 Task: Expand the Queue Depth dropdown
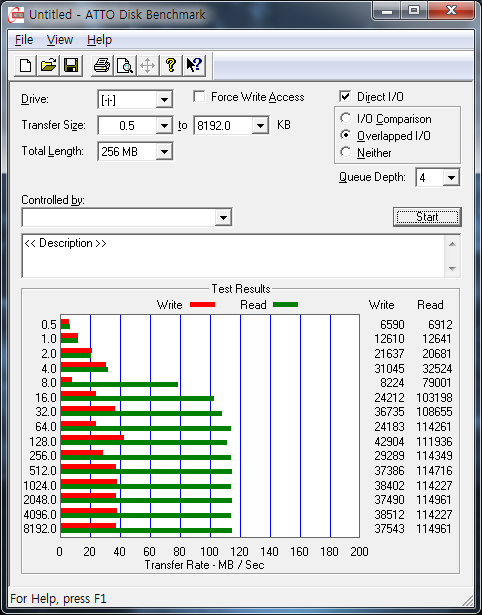(451, 178)
